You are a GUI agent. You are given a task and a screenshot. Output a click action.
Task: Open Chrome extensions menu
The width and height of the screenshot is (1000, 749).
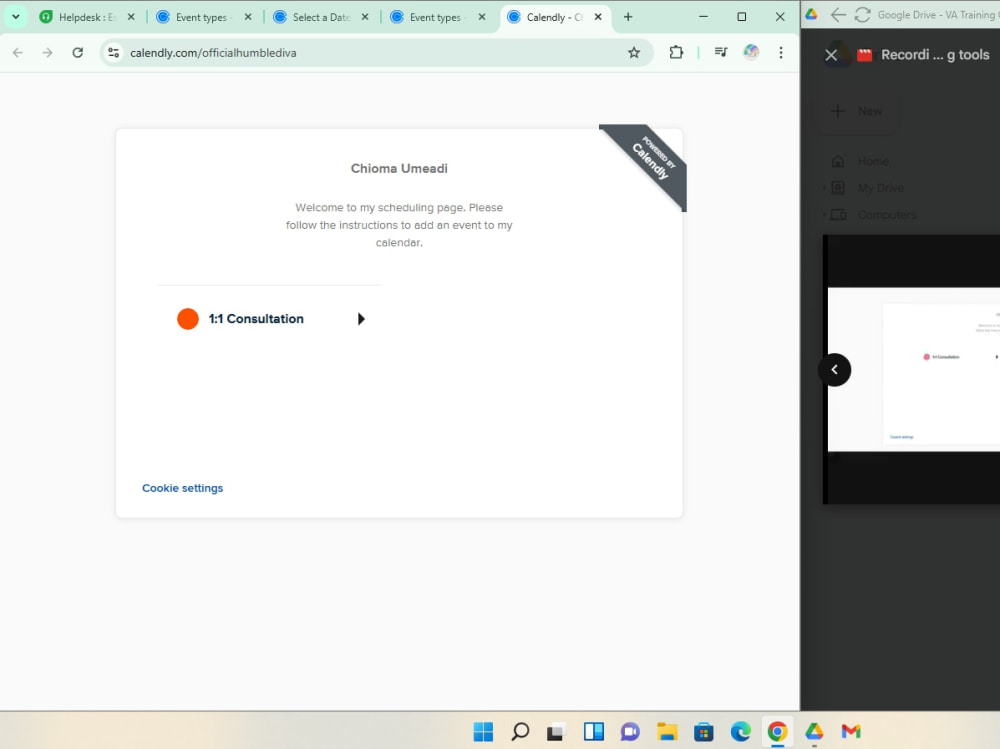click(676, 53)
